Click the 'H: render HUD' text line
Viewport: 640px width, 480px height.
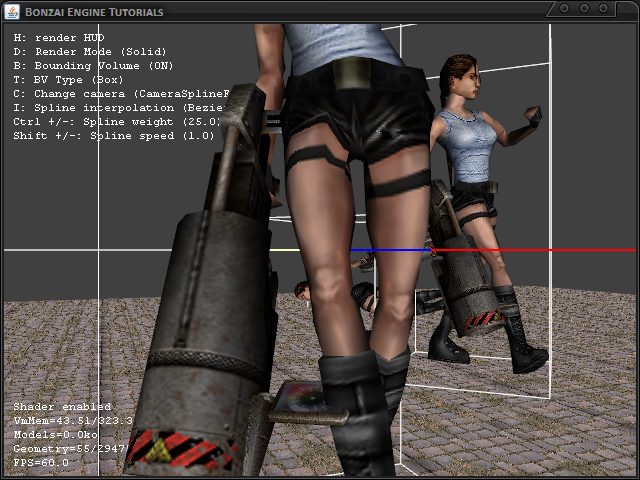pos(61,37)
